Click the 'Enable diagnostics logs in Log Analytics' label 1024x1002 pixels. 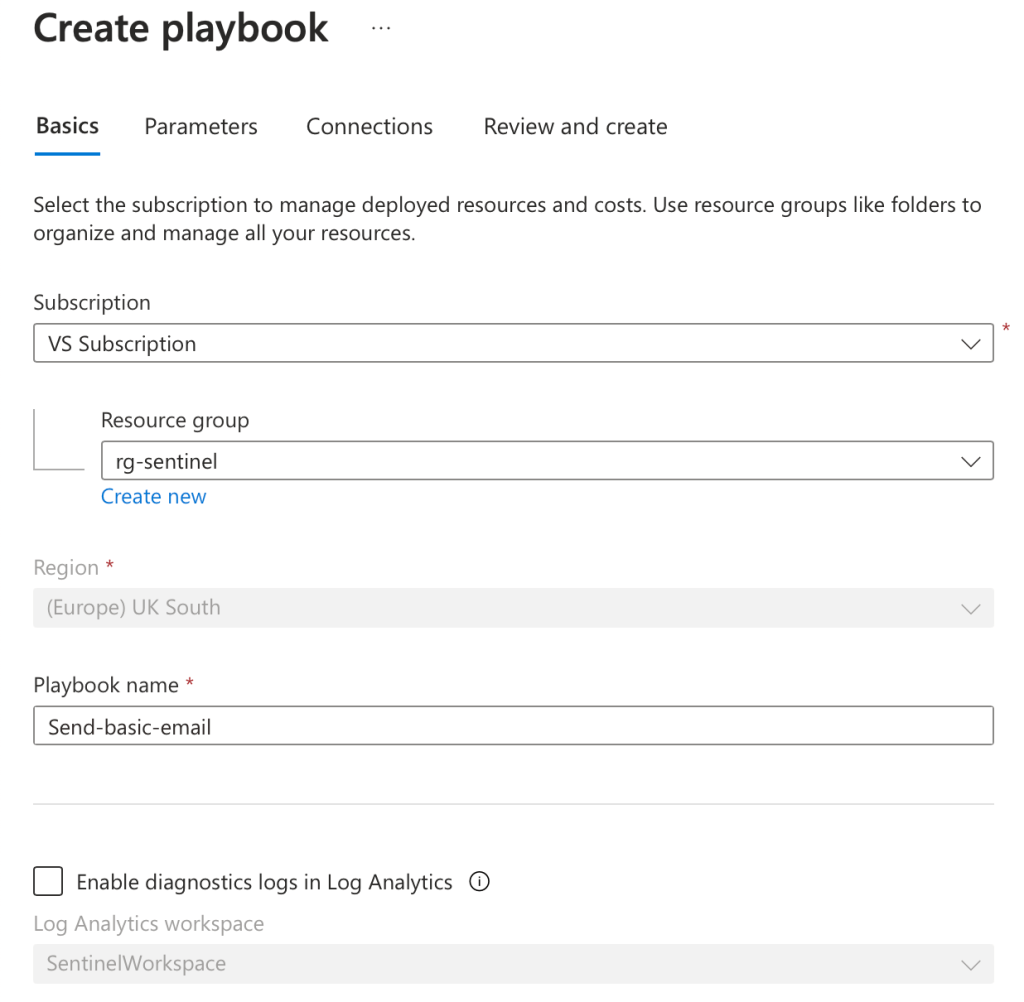tap(264, 882)
